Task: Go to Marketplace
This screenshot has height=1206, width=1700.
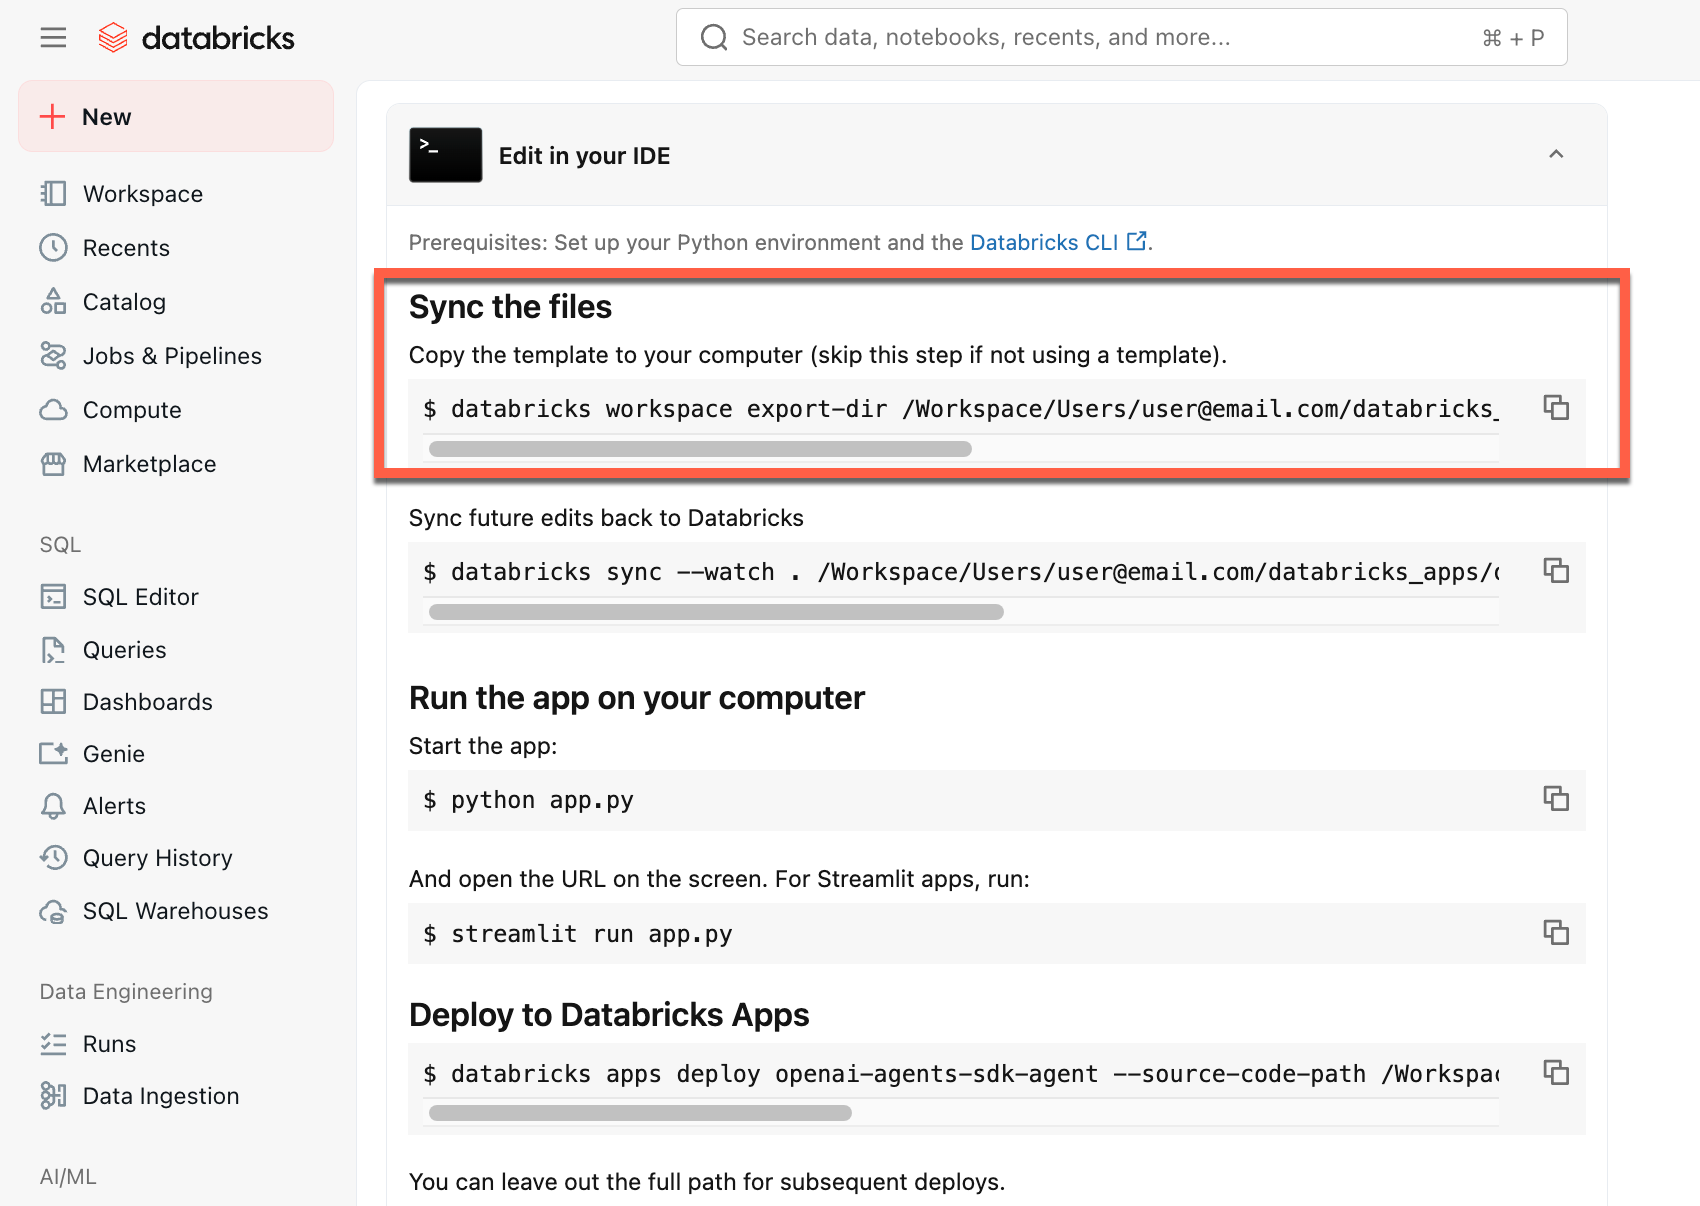Action: 149,463
